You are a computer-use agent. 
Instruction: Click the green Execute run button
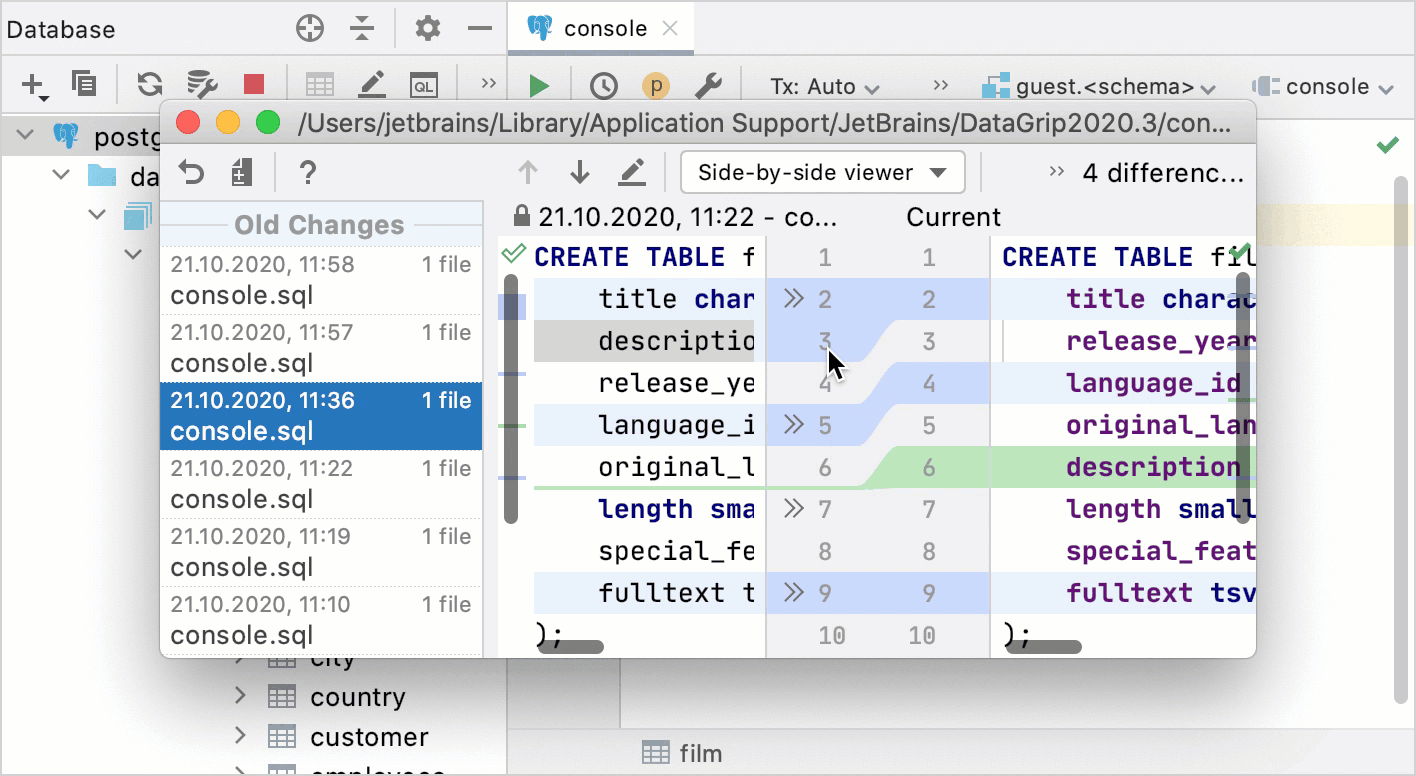click(539, 86)
